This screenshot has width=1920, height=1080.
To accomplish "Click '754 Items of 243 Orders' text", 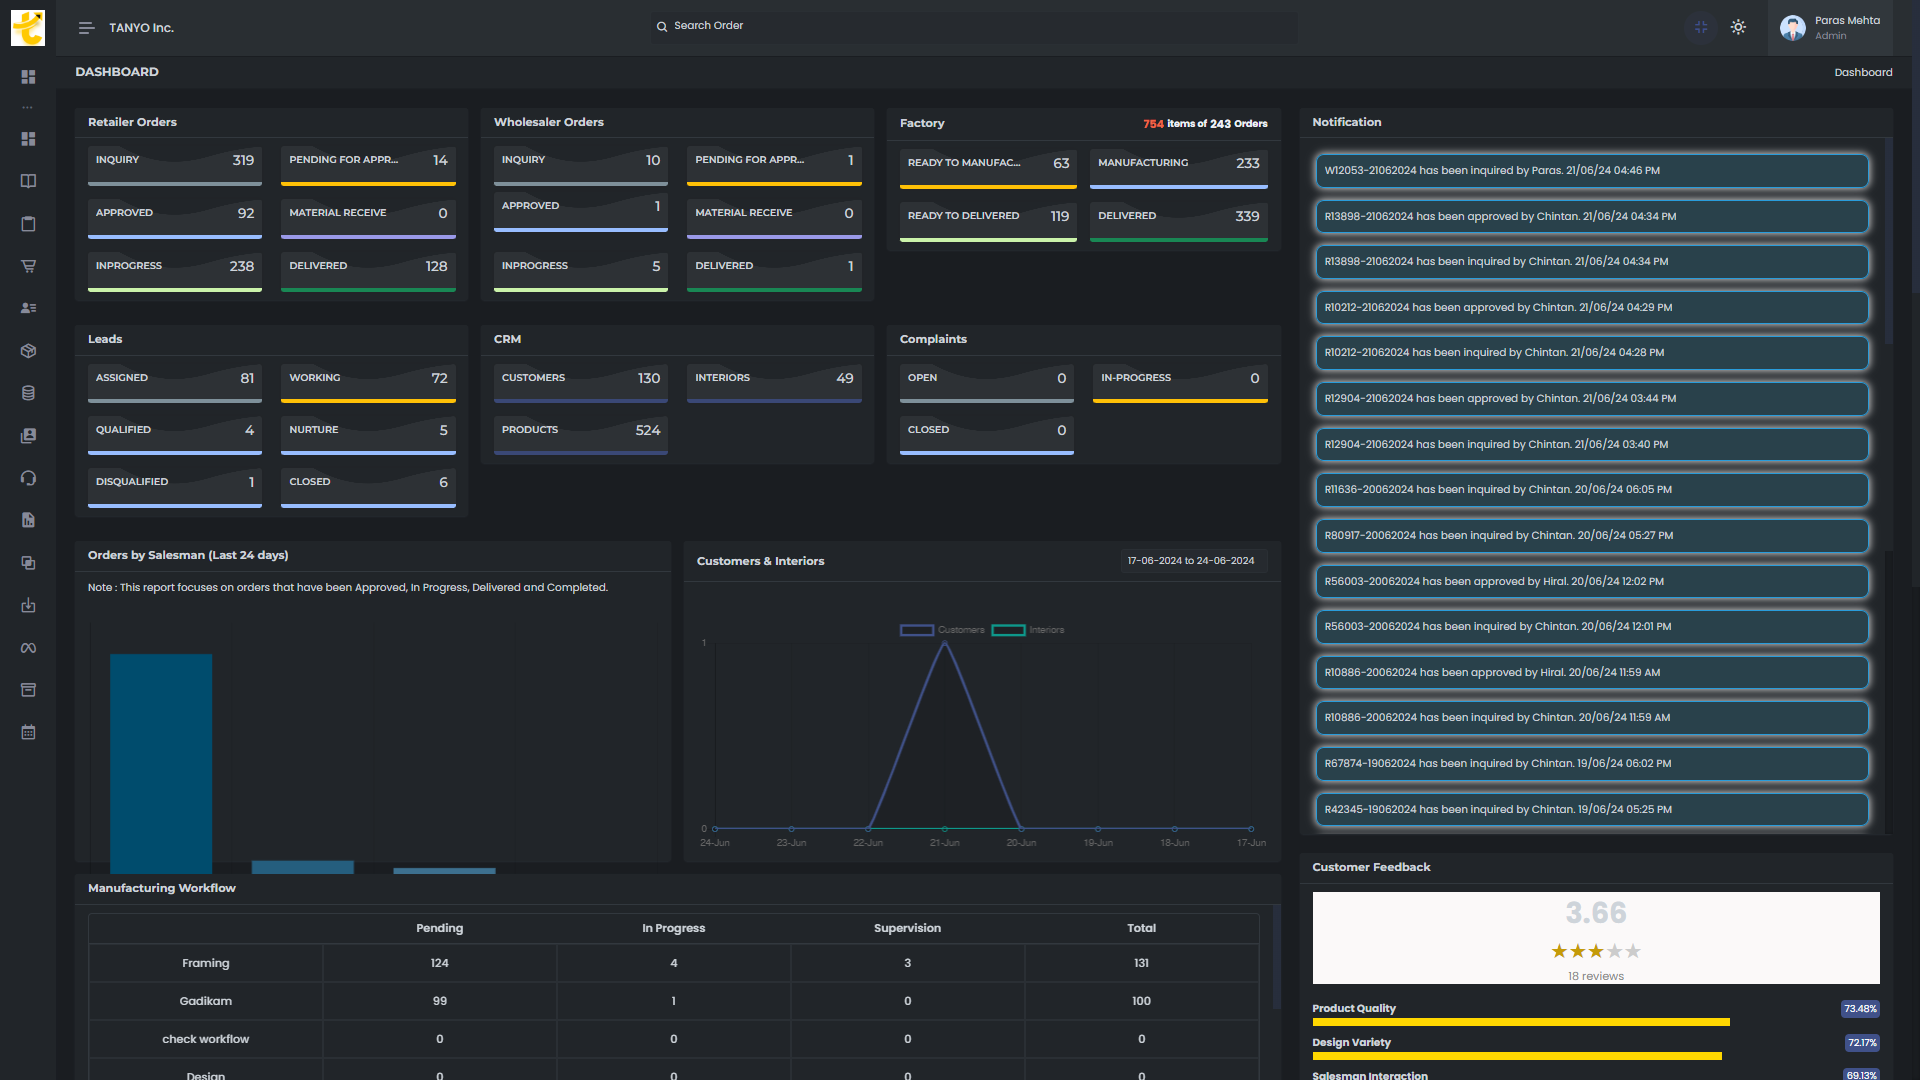I will (x=1205, y=124).
